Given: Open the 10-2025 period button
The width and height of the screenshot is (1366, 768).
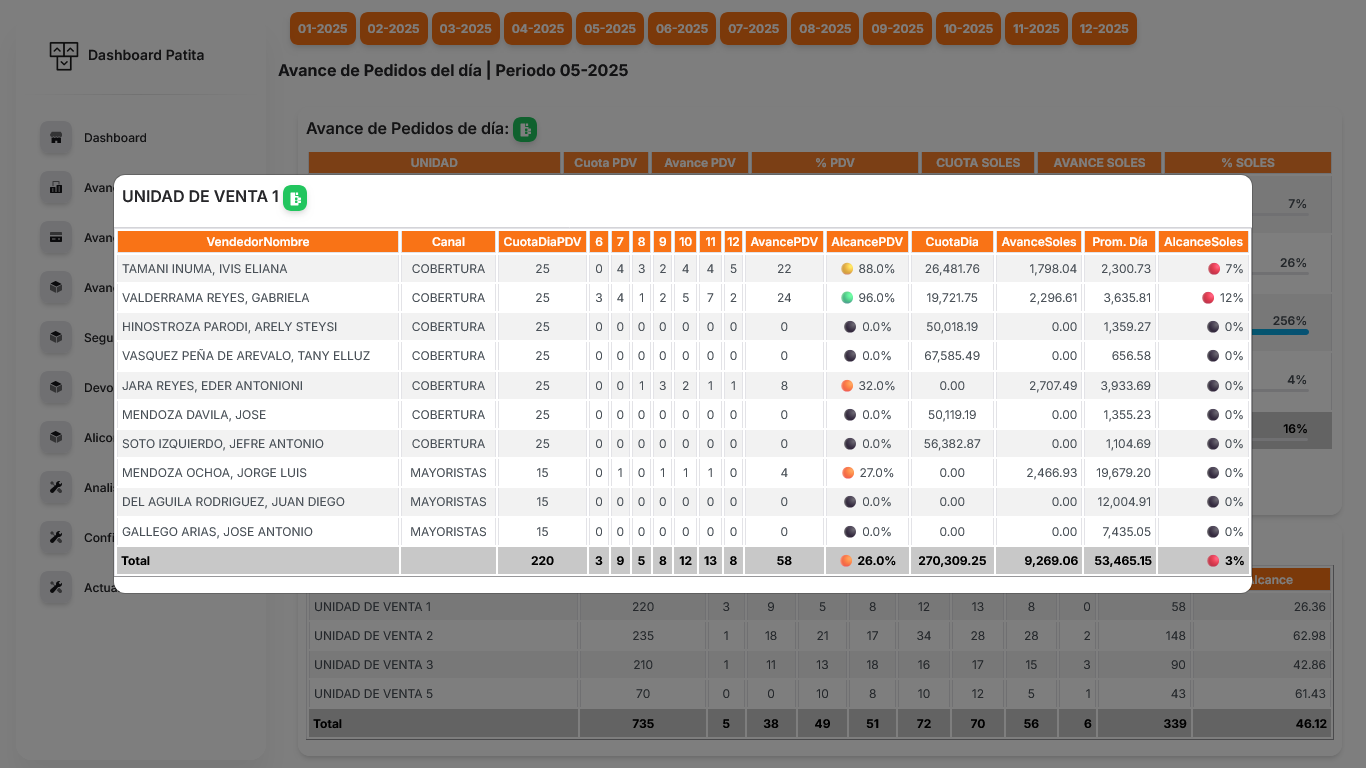Looking at the screenshot, I should [x=968, y=29].
